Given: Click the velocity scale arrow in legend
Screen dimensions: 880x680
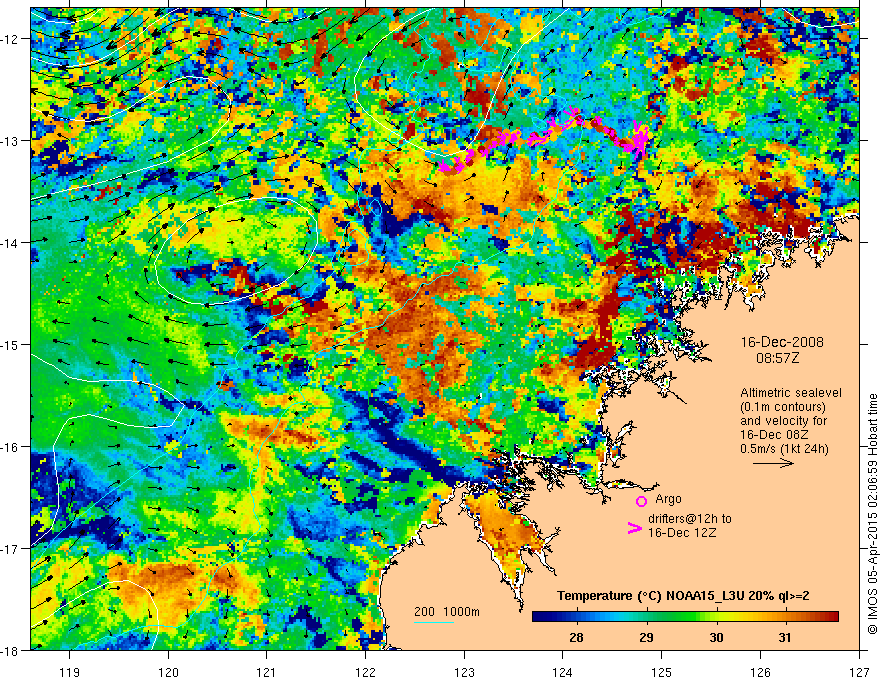Looking at the screenshot, I should click(773, 463).
